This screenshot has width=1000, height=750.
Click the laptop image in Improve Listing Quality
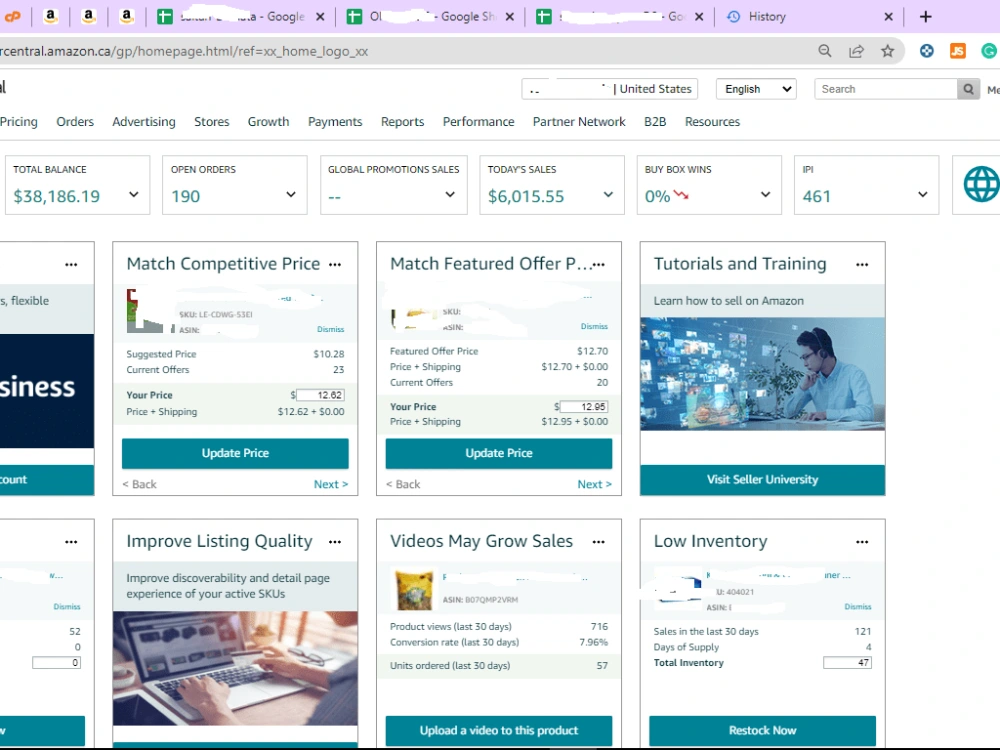point(235,668)
